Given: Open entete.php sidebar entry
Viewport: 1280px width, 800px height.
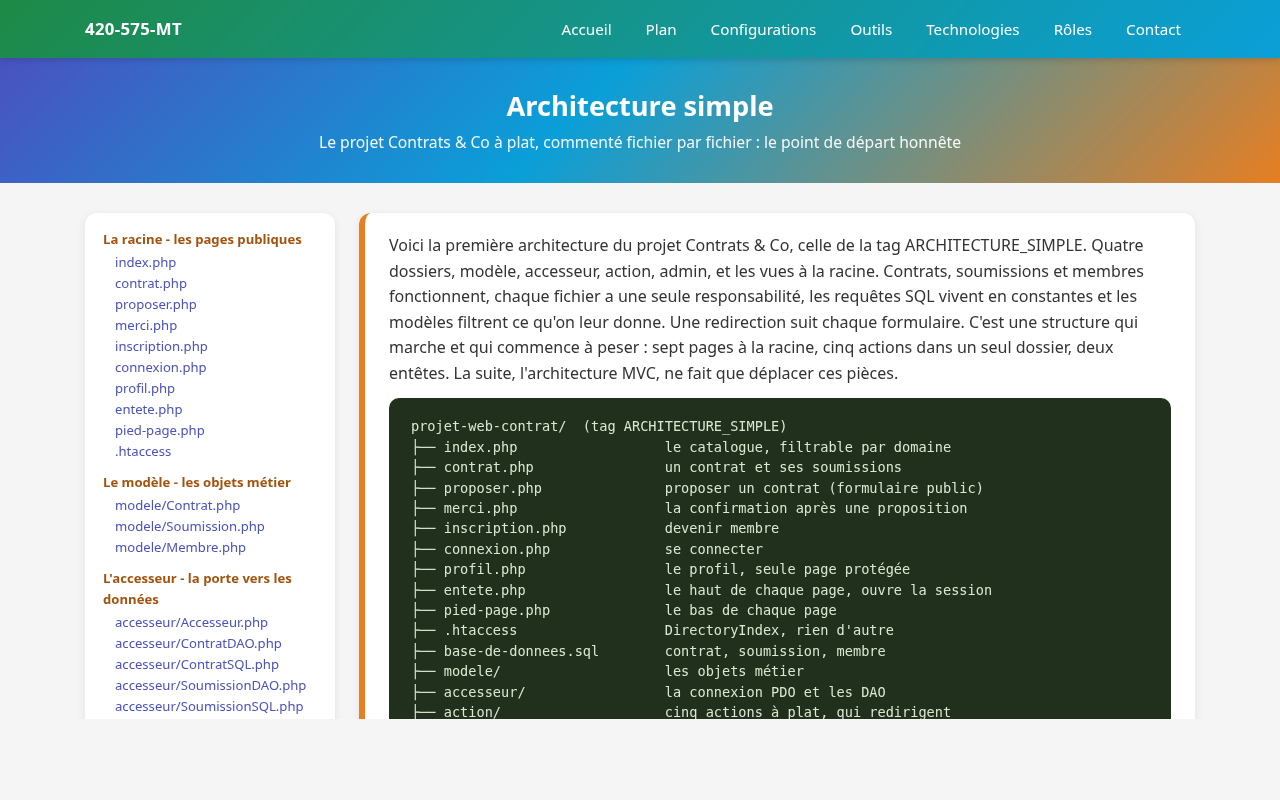Looking at the screenshot, I should (x=149, y=409).
